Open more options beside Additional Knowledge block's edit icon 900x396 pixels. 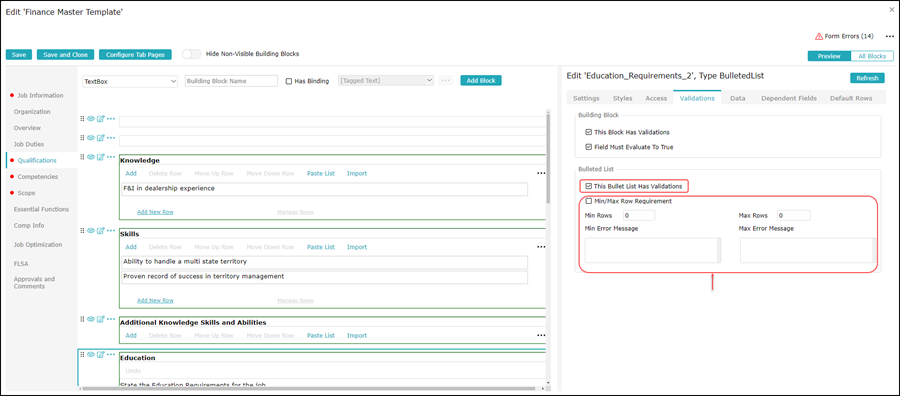click(x=111, y=319)
